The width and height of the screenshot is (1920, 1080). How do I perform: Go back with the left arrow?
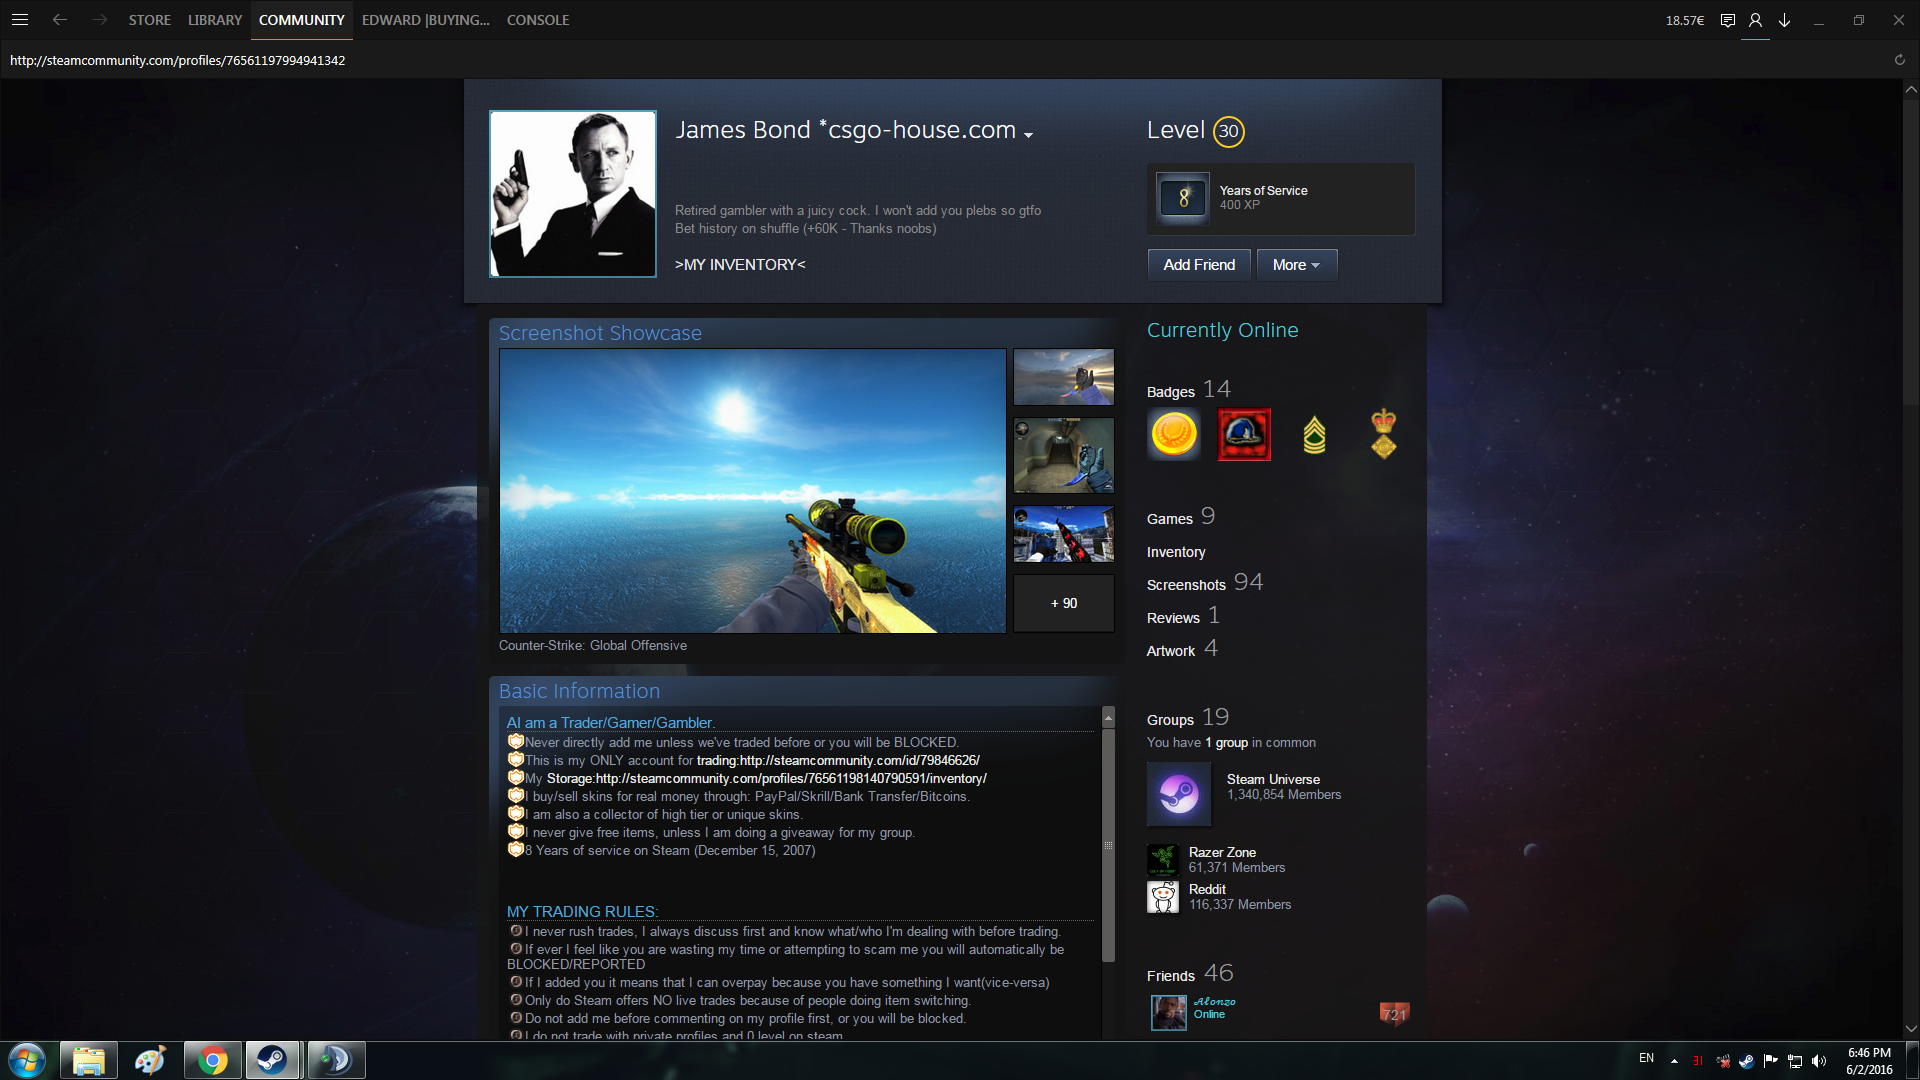60,20
